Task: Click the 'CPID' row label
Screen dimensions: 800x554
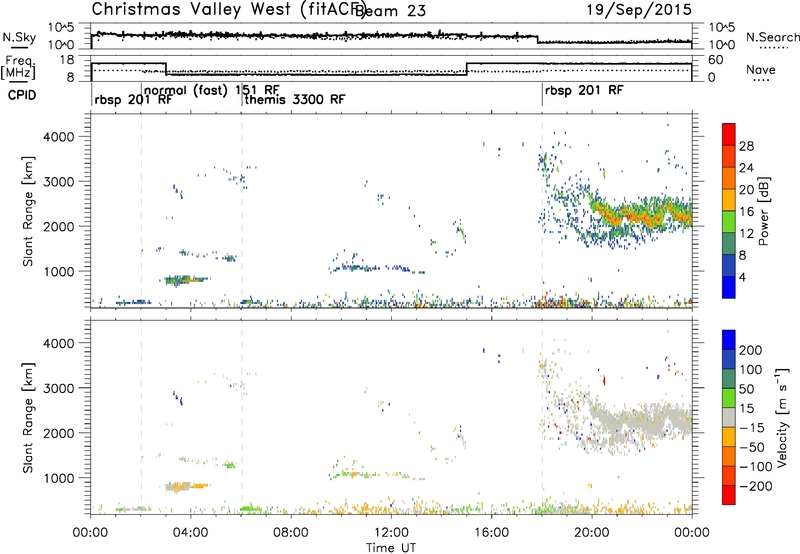Action: (22, 95)
